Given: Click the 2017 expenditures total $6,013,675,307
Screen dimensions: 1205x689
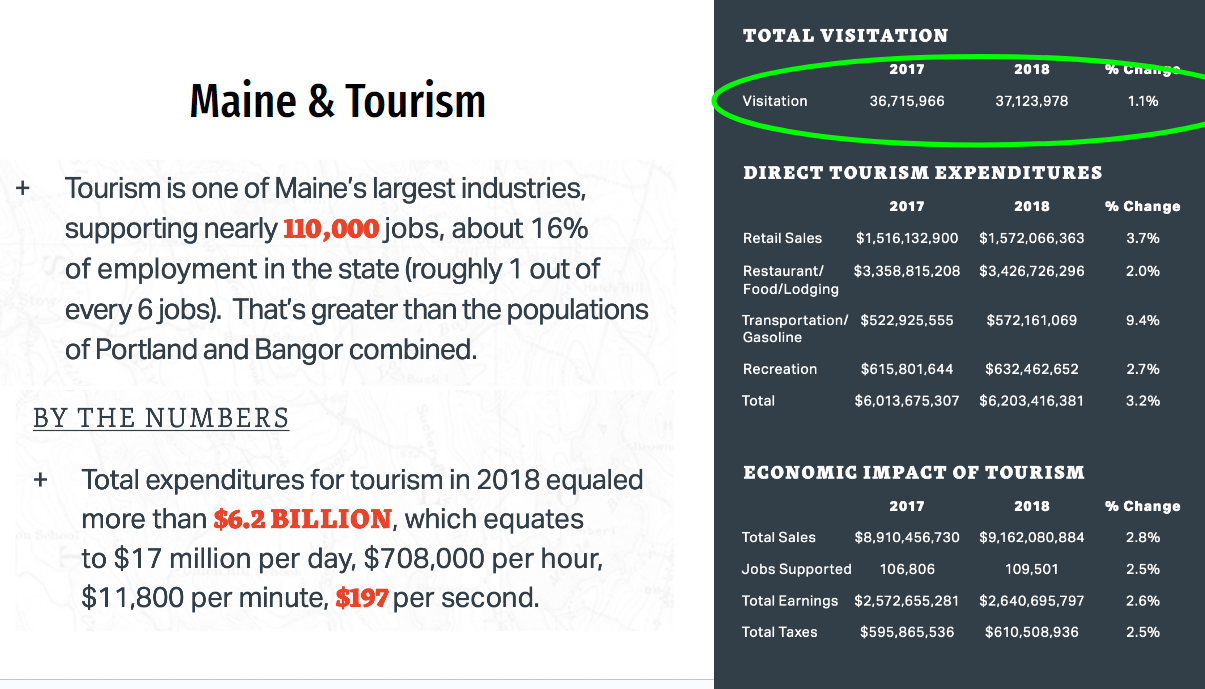Looking at the screenshot, I should coord(906,400).
